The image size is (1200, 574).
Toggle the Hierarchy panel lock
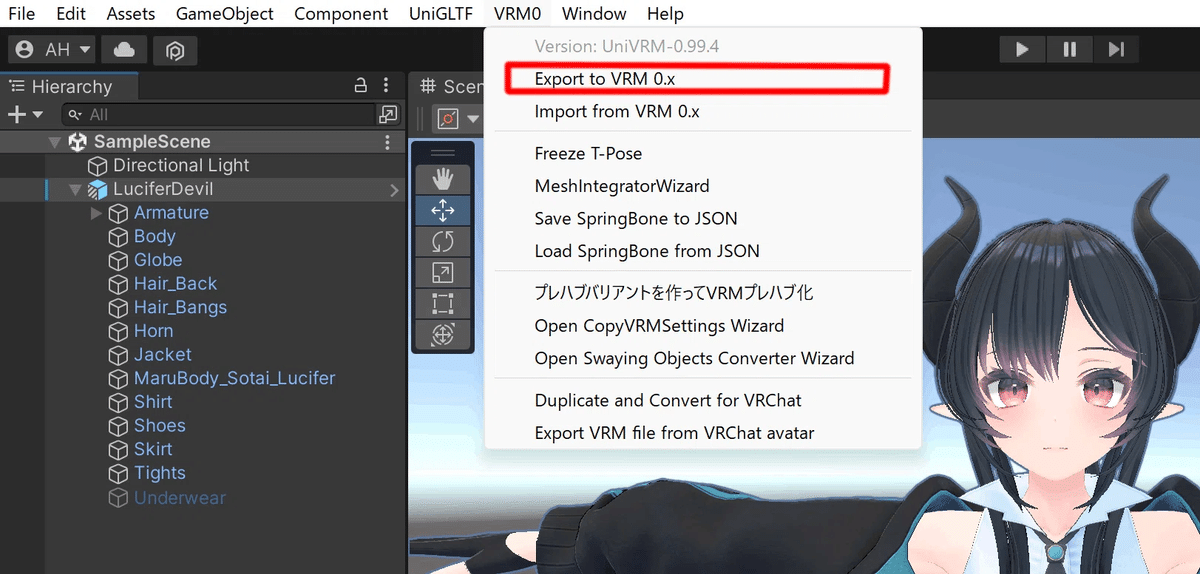361,87
